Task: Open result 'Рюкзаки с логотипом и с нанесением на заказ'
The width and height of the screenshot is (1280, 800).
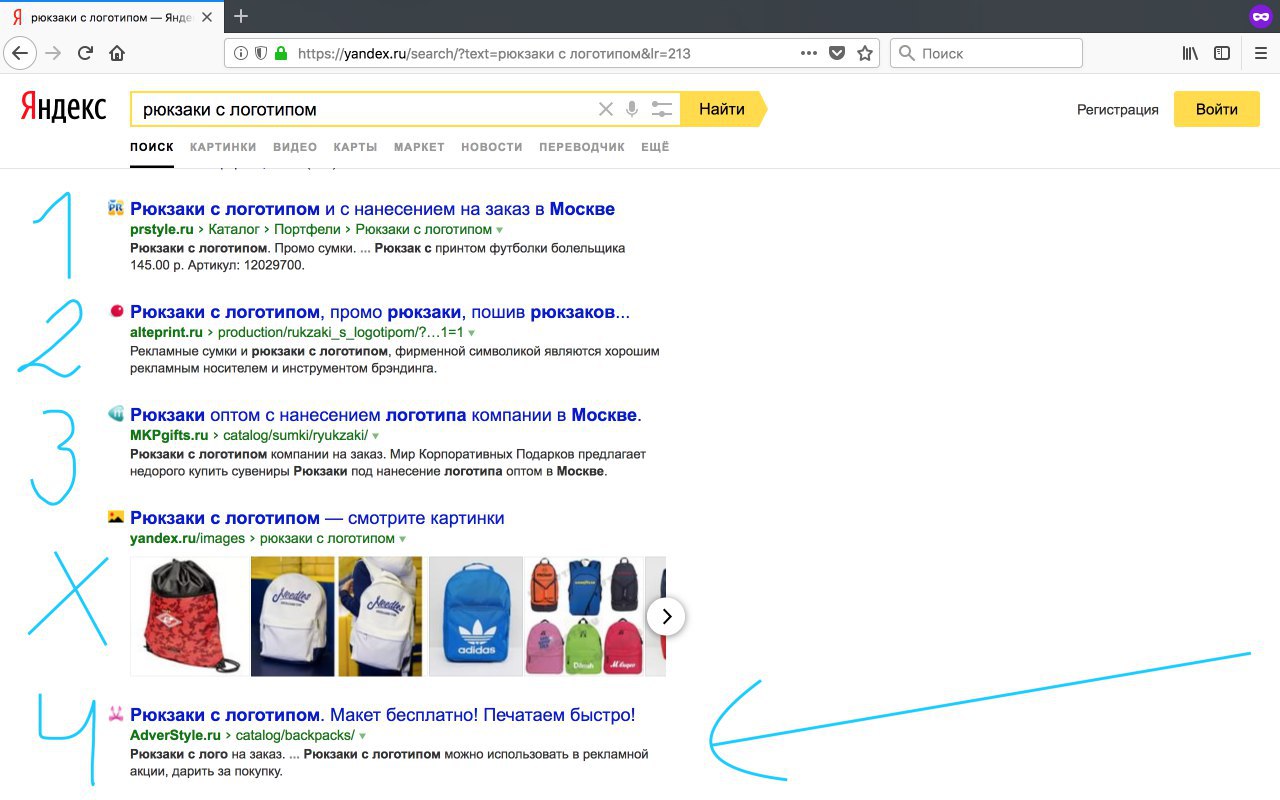Action: pyautogui.click(x=372, y=209)
